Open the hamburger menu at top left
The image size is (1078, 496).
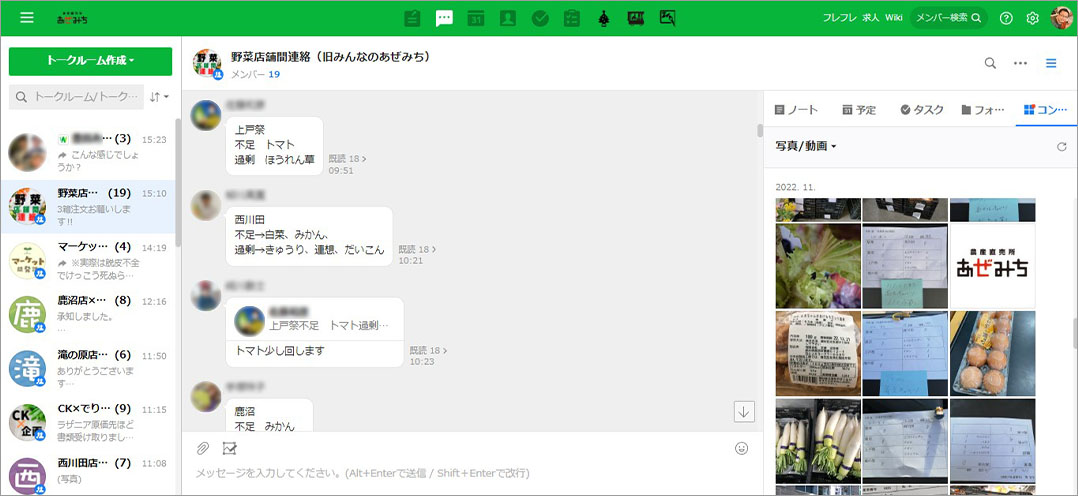(27, 18)
